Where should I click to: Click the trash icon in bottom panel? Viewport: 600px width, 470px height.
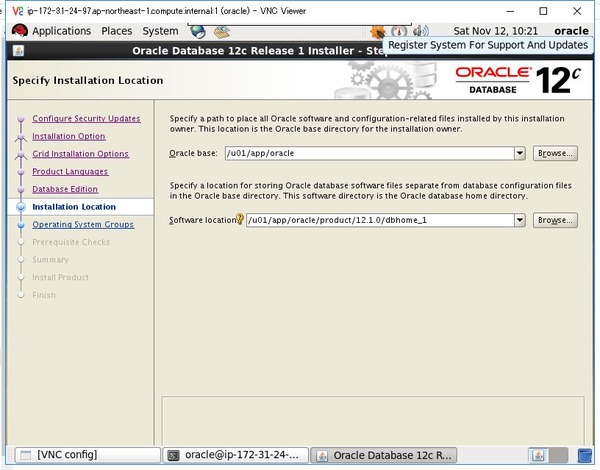(584, 455)
